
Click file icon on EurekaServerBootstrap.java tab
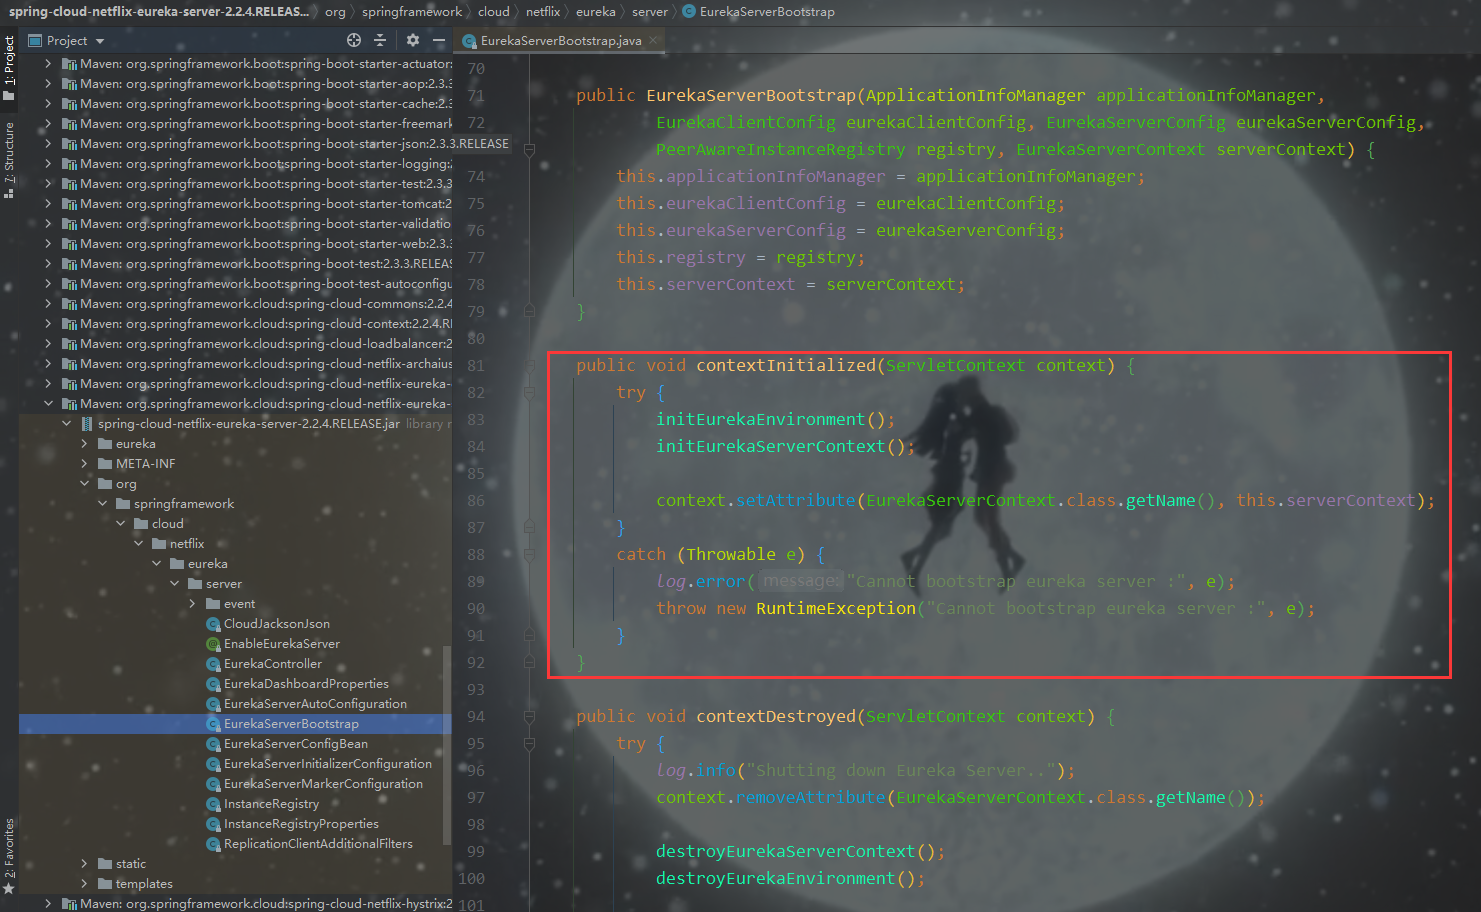(x=469, y=41)
